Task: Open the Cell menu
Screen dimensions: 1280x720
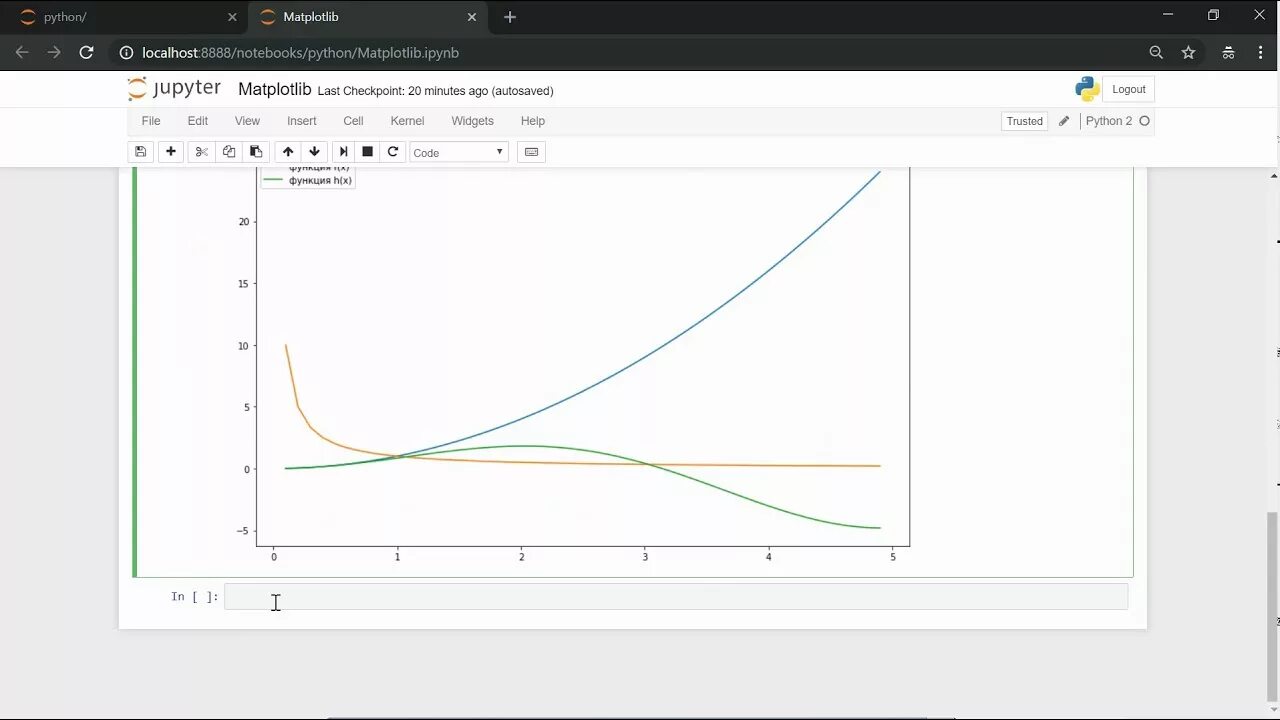Action: tap(353, 121)
